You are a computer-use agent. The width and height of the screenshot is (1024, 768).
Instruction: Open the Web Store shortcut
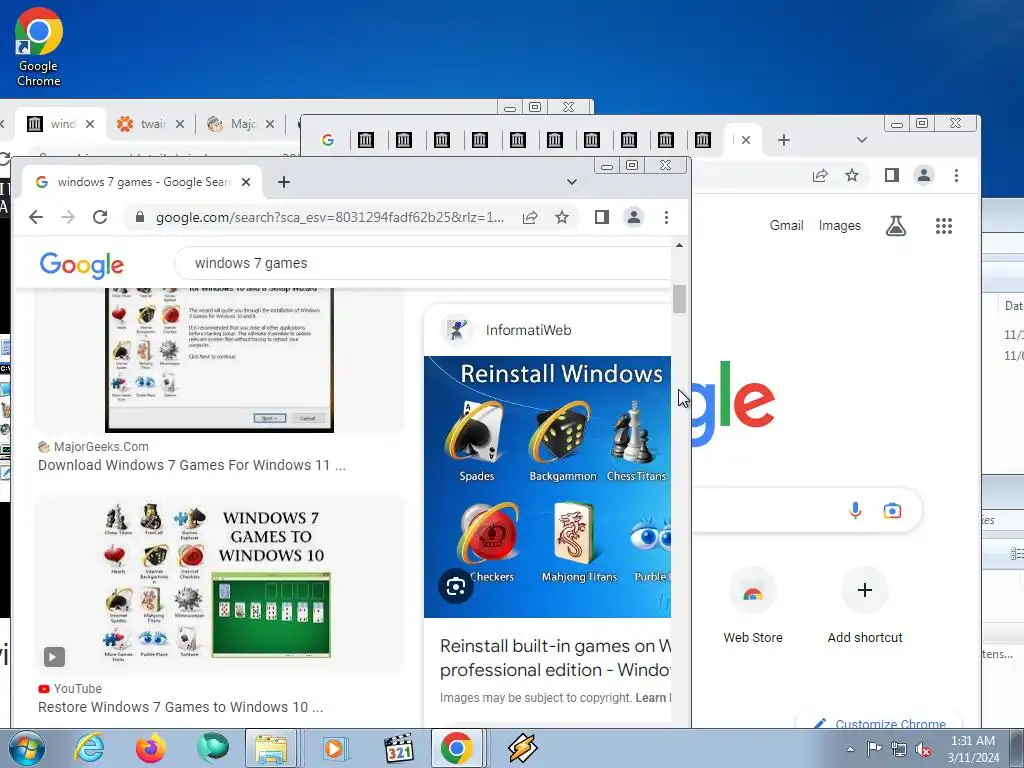pyautogui.click(x=752, y=606)
